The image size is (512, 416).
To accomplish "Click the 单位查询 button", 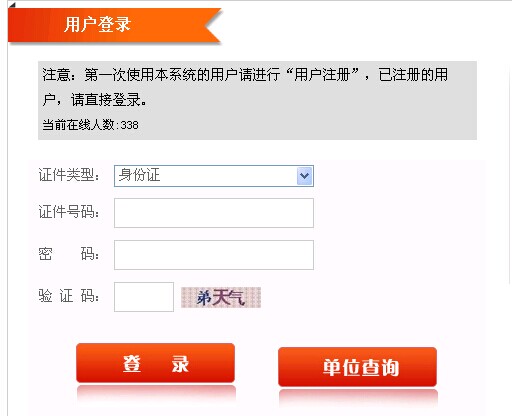I will click(x=357, y=367).
